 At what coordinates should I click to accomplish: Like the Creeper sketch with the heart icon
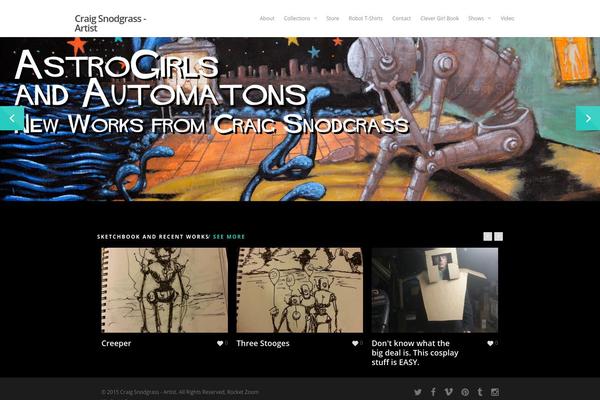click(220, 343)
